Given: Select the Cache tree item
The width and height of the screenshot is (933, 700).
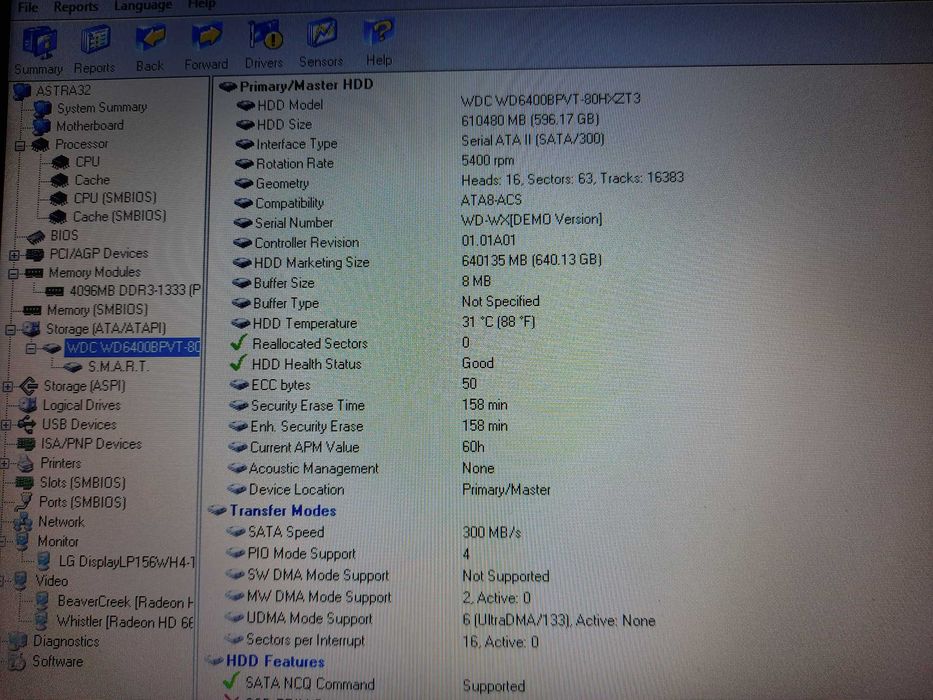Looking at the screenshot, I should [92, 180].
